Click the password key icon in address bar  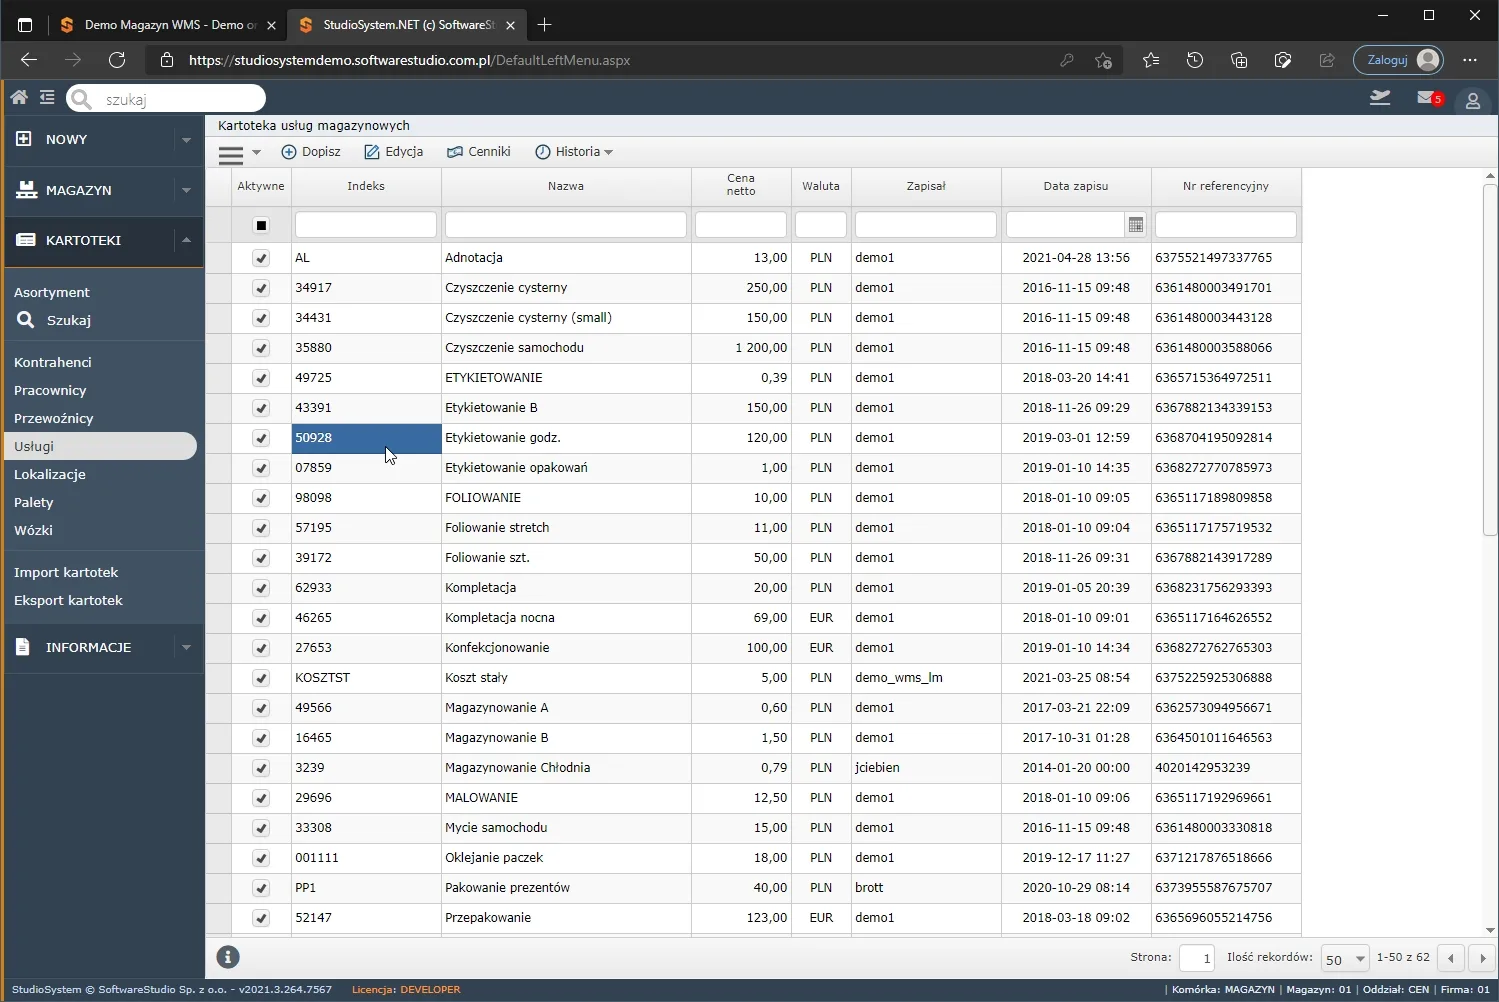tap(1067, 60)
